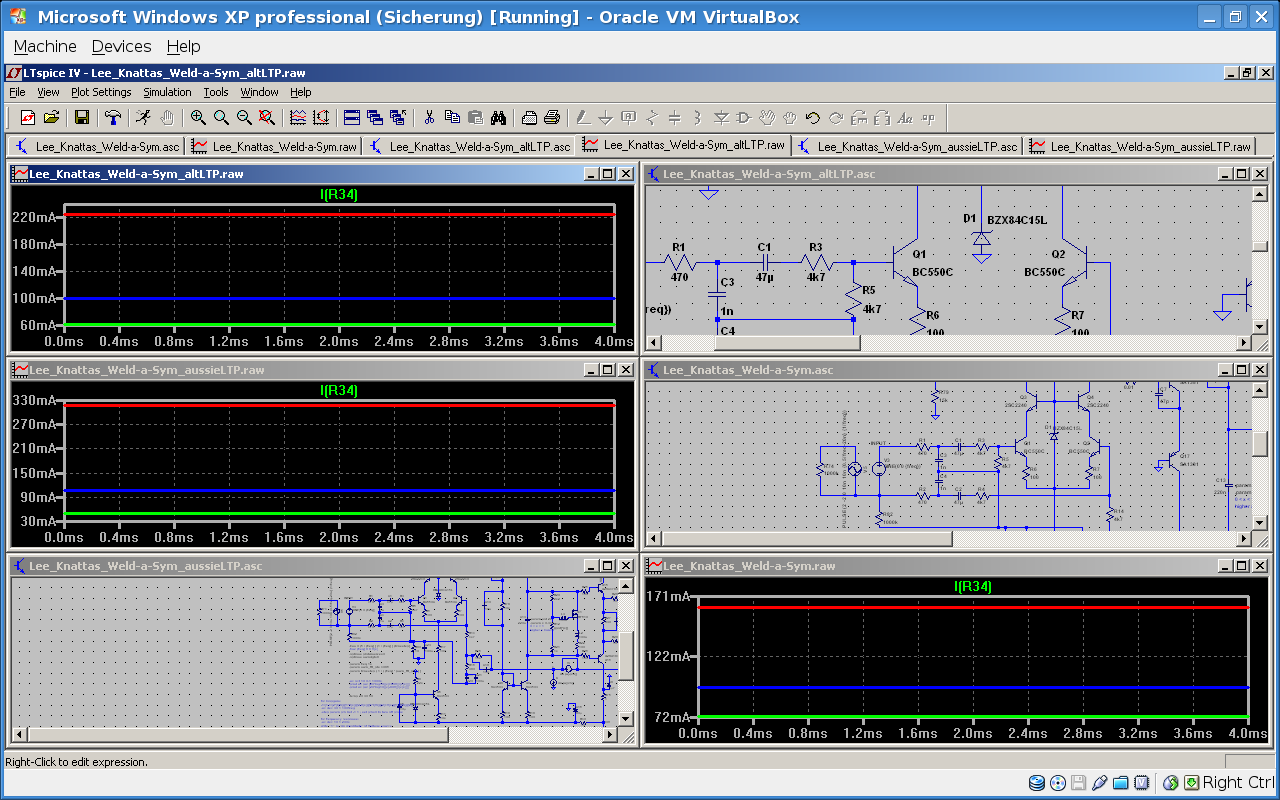Screen dimensions: 1280x800
Task: Maximize the aussieLTP.raw plot window
Action: (x=607, y=369)
